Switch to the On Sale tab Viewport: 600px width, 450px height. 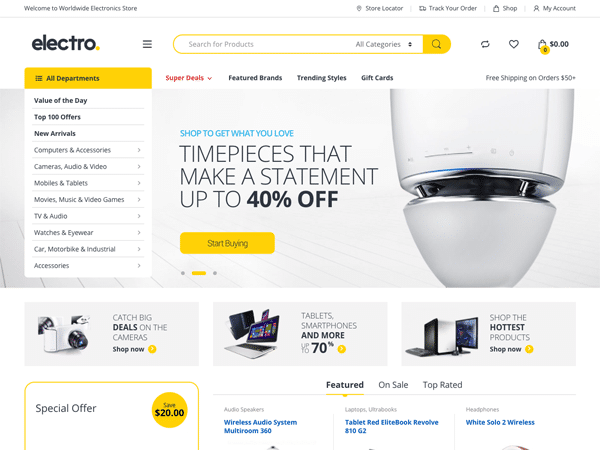393,385
